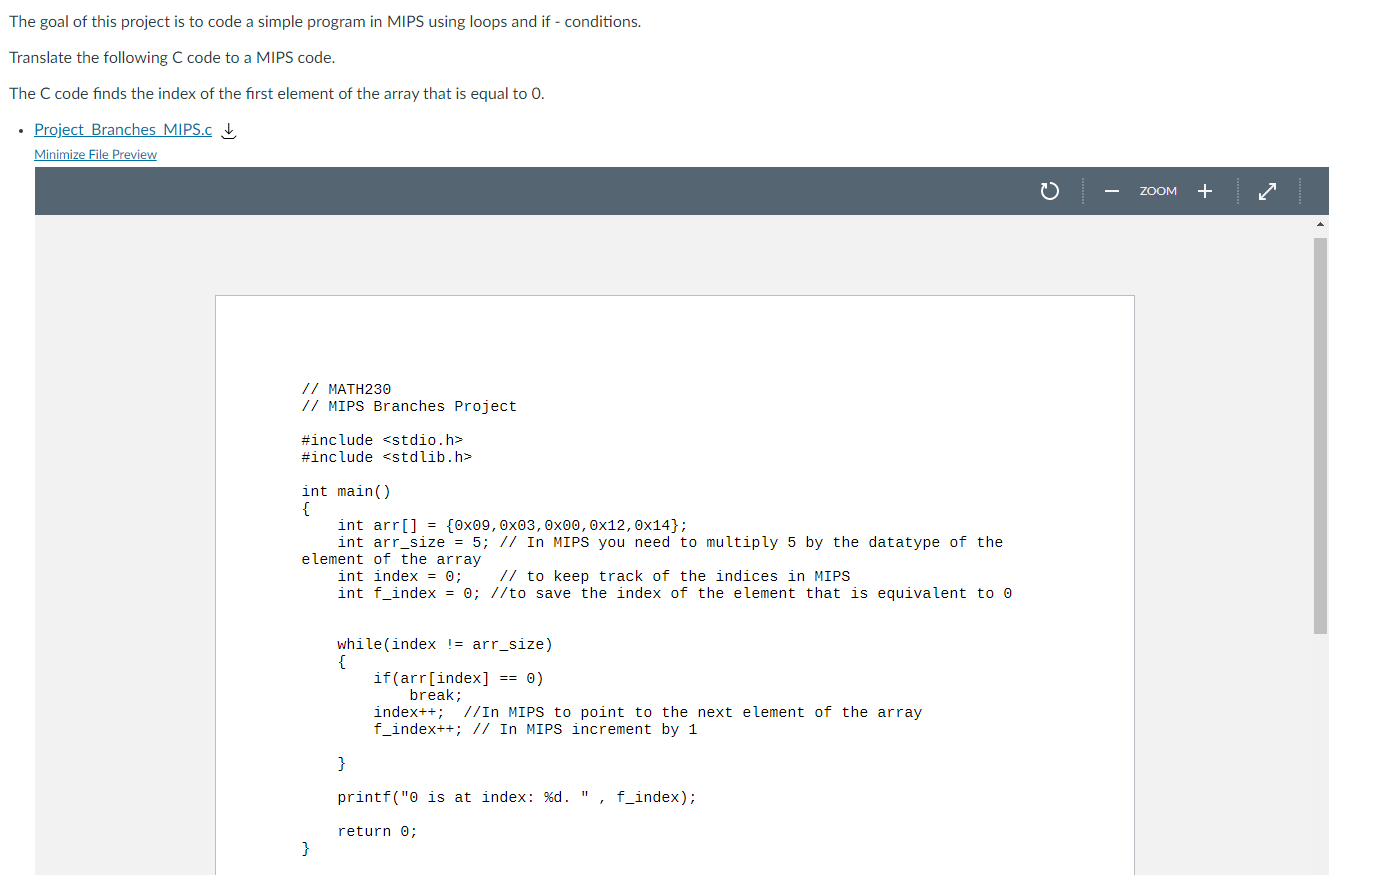This screenshot has width=1390, height=875.
Task: Enter fullscreen mode from the toolbar
Action: click(1267, 190)
